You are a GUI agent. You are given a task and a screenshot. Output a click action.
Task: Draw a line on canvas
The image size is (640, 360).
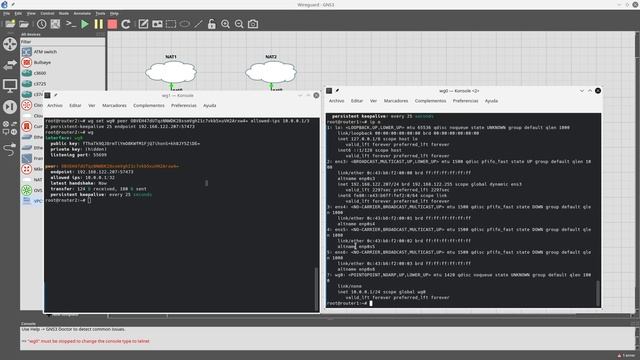pyautogui.click(x=198, y=24)
